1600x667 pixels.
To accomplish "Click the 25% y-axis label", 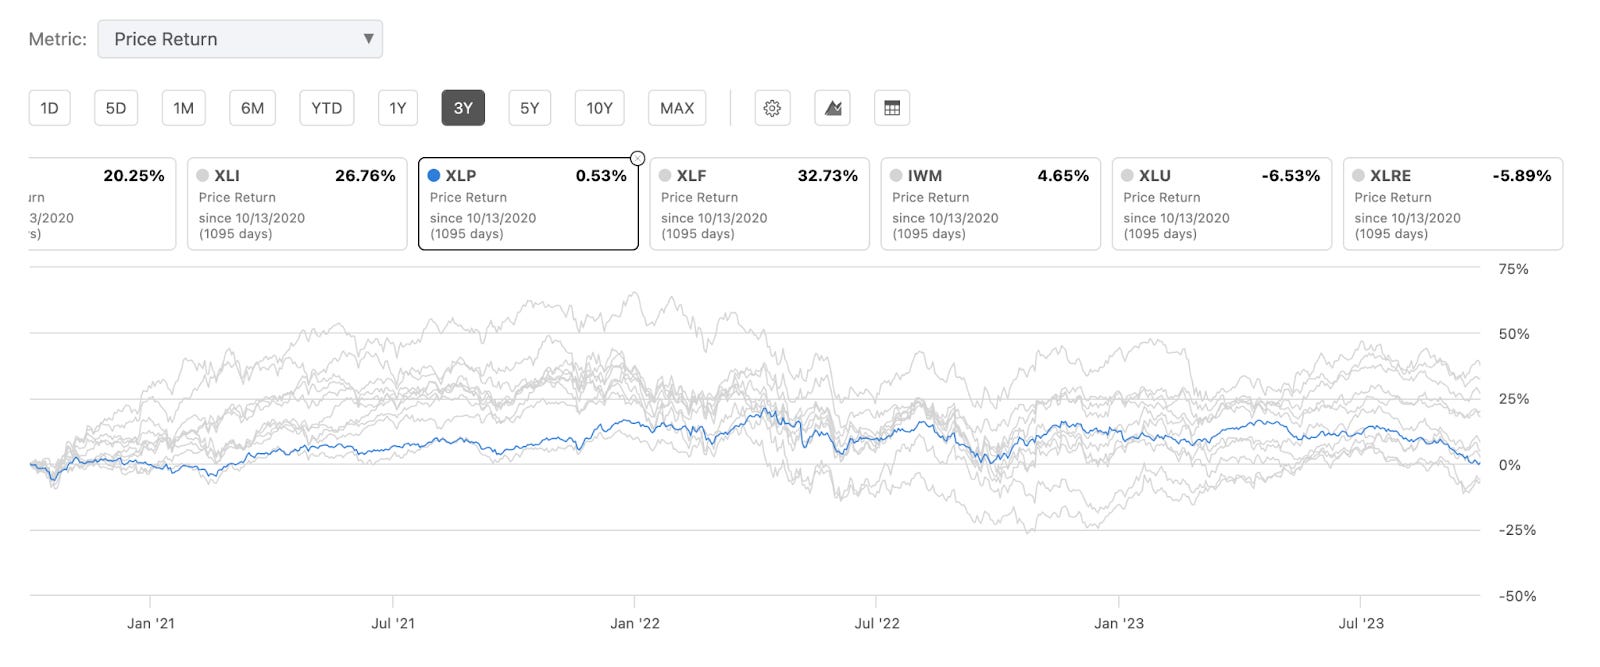I will pyautogui.click(x=1514, y=399).
